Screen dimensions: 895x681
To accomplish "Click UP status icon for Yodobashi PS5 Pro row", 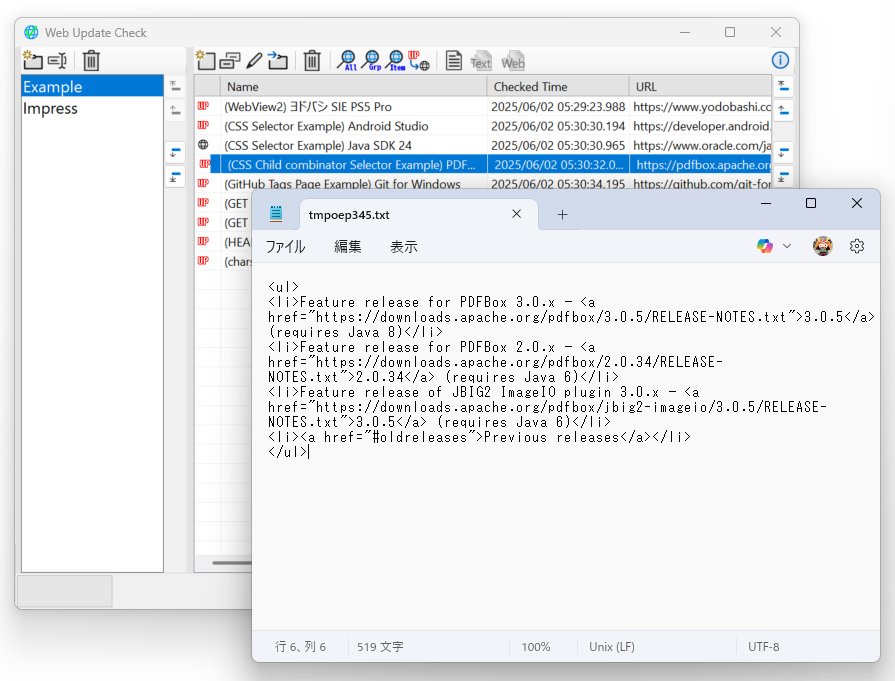I will click(203, 106).
